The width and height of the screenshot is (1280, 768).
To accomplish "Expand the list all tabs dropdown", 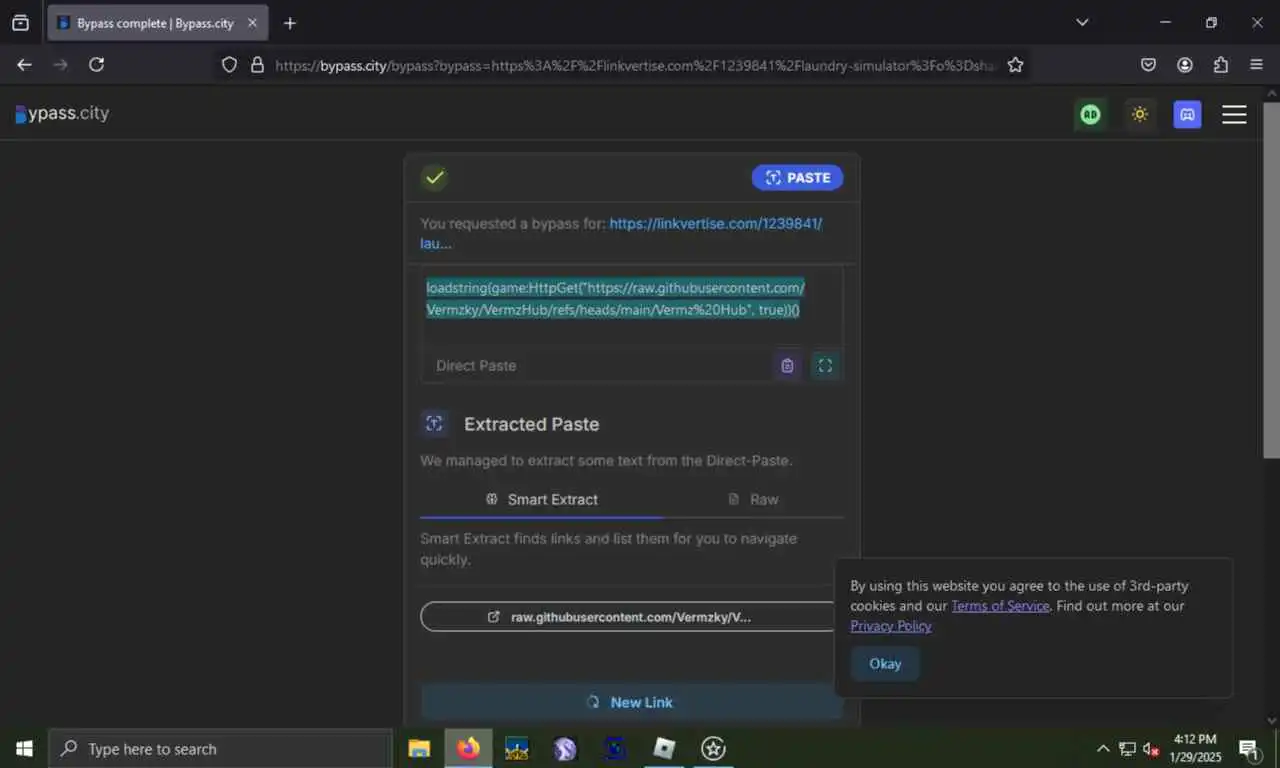I will (x=1082, y=22).
